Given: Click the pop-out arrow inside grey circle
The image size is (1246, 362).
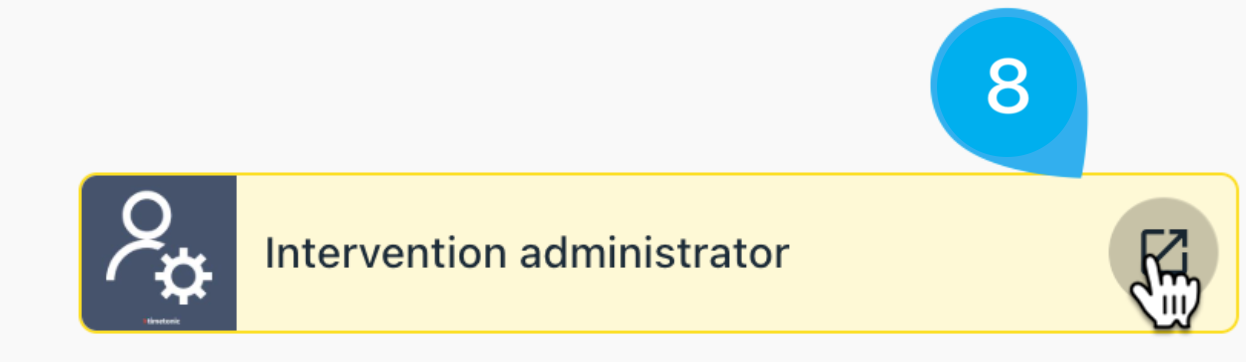Looking at the screenshot, I should 1164,250.
